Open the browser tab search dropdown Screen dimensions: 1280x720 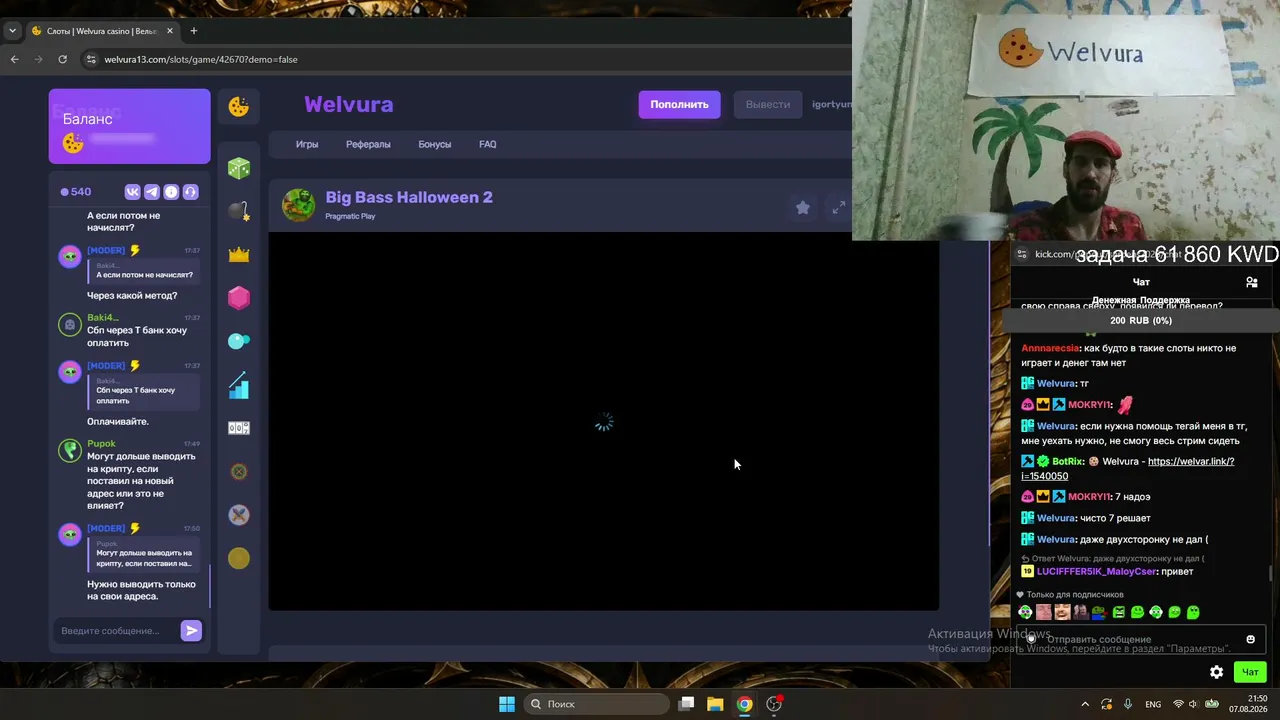coord(12,31)
